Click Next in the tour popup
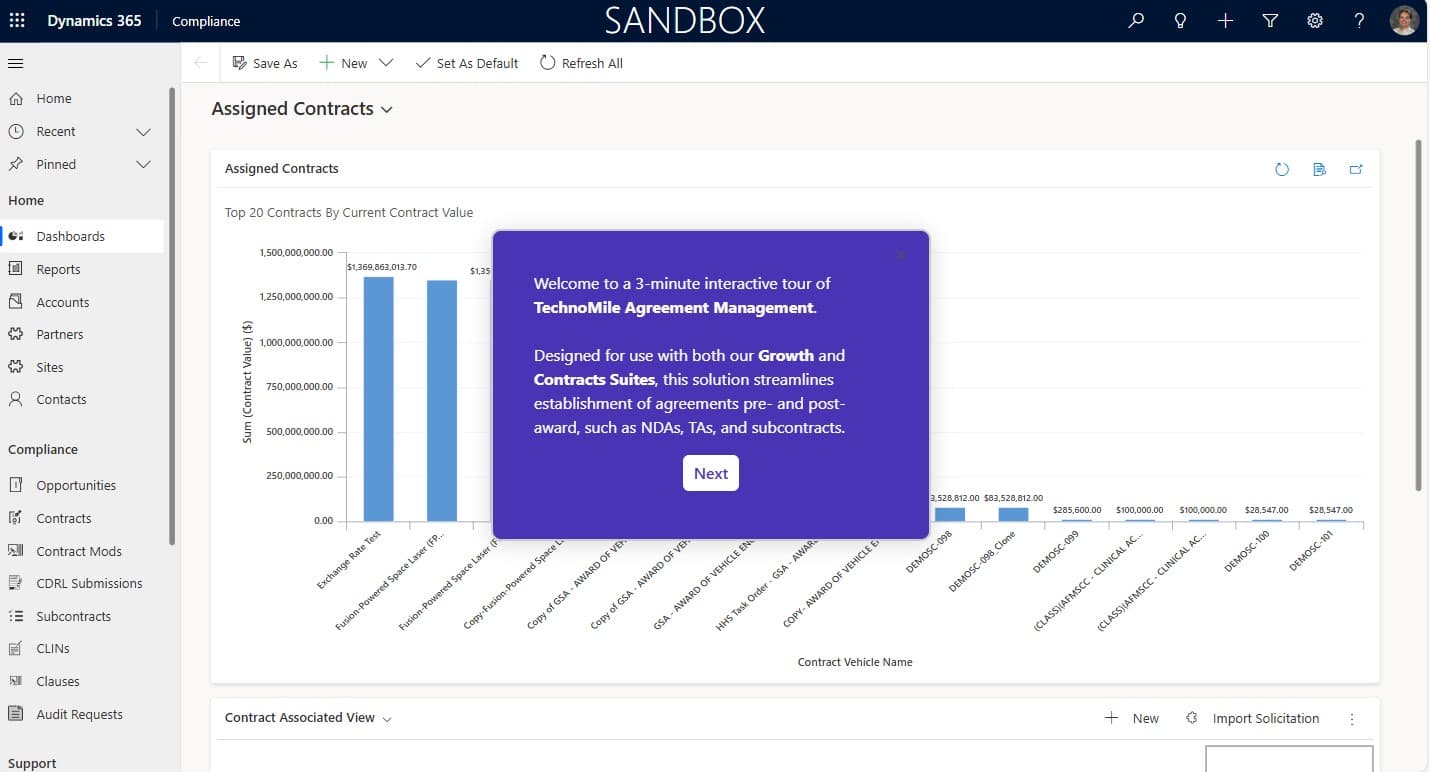 [x=710, y=473]
